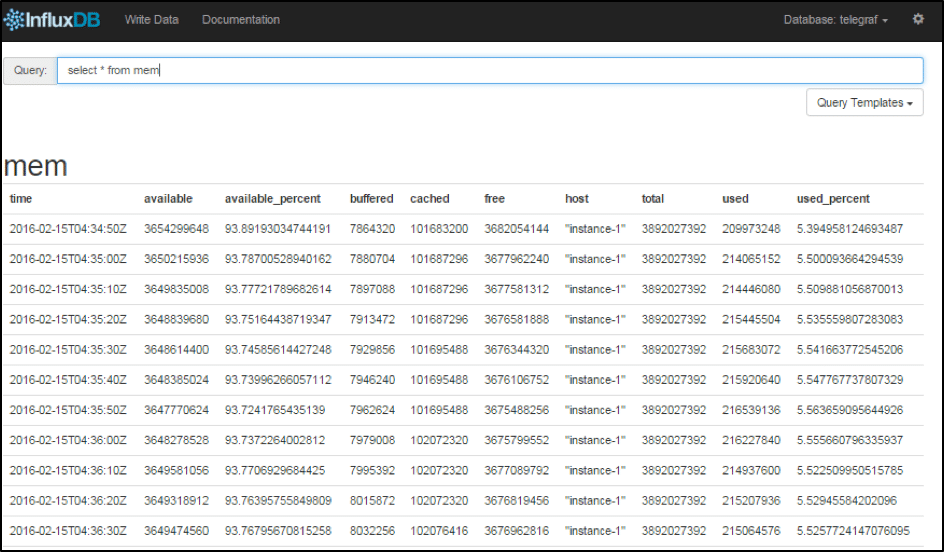This screenshot has height=552, width=944.
Task: Click the total column header
Action: click(653, 199)
